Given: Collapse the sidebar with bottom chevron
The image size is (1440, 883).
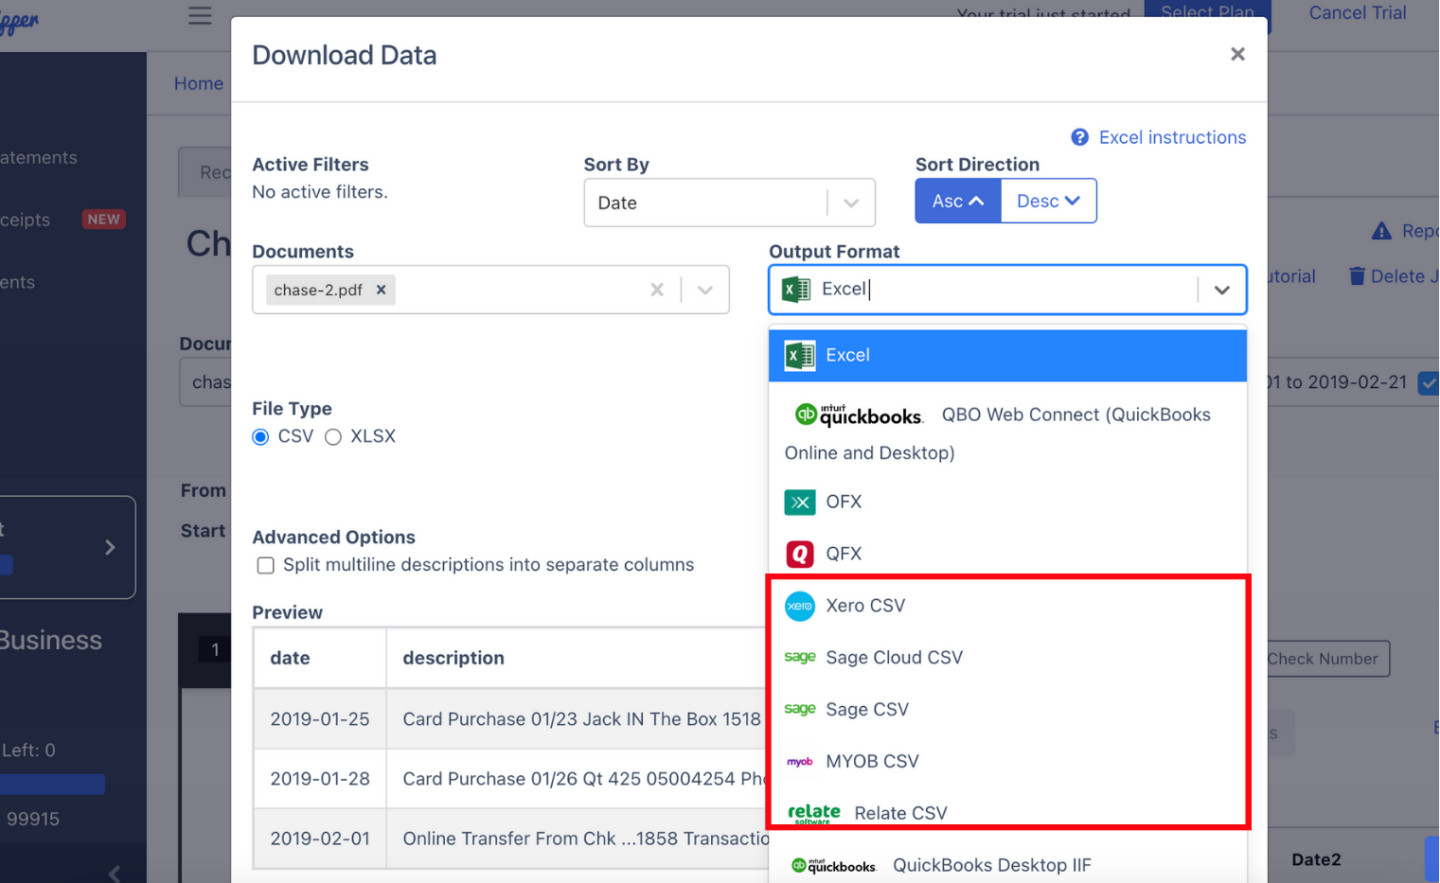Looking at the screenshot, I should 114,873.
